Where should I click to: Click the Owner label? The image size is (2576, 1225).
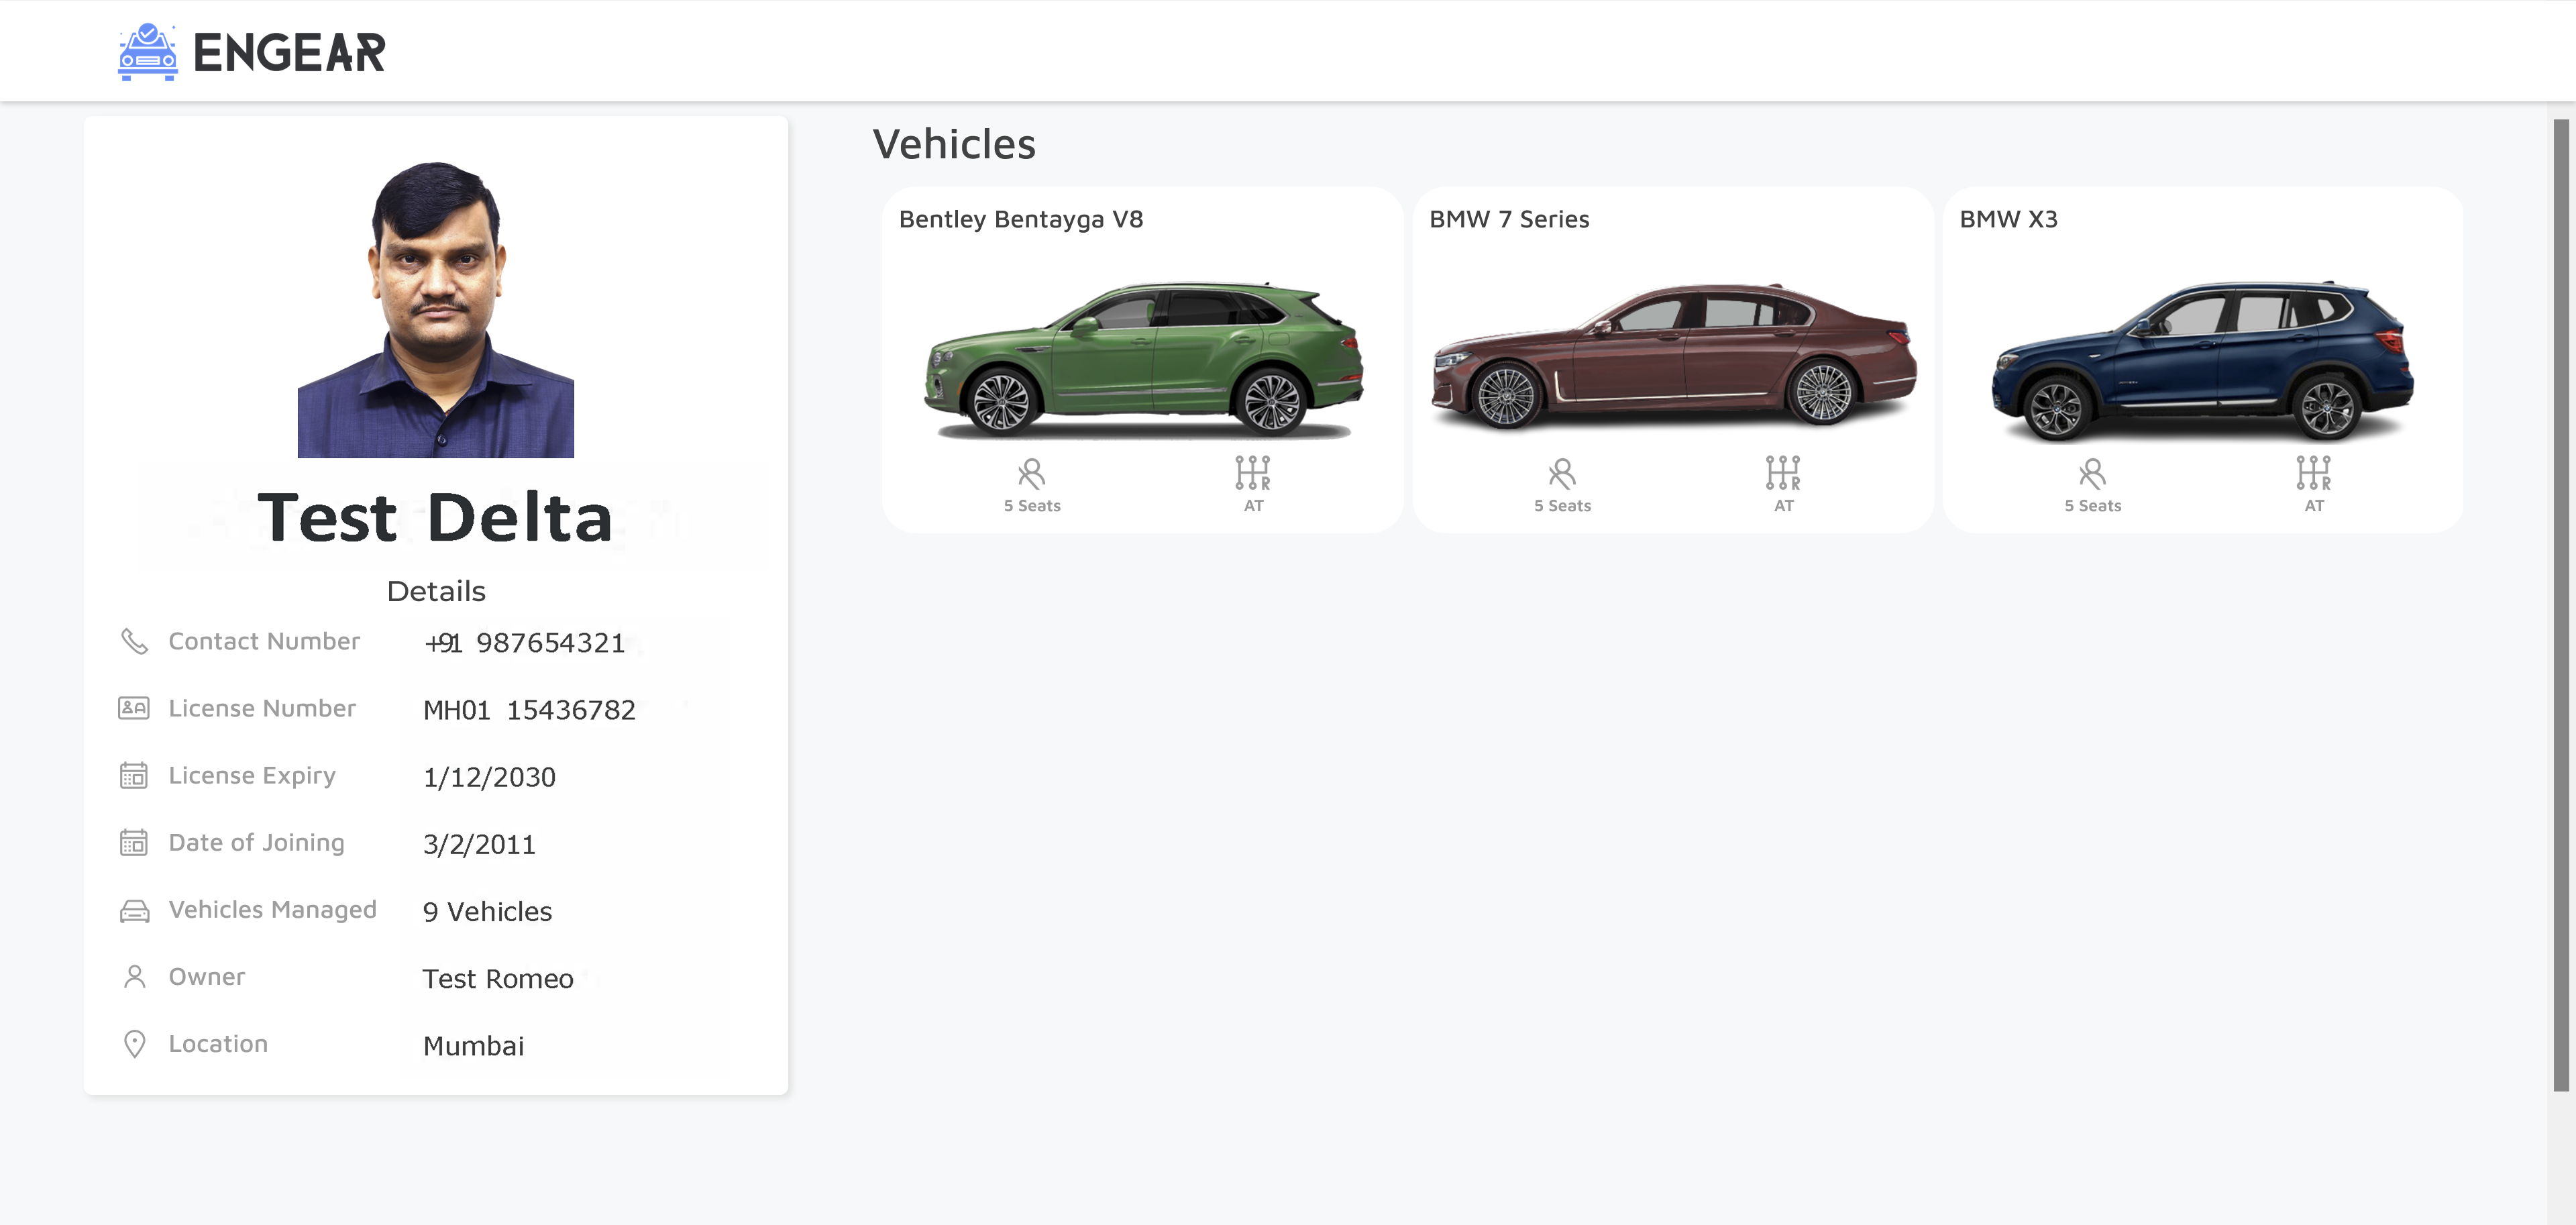click(206, 977)
